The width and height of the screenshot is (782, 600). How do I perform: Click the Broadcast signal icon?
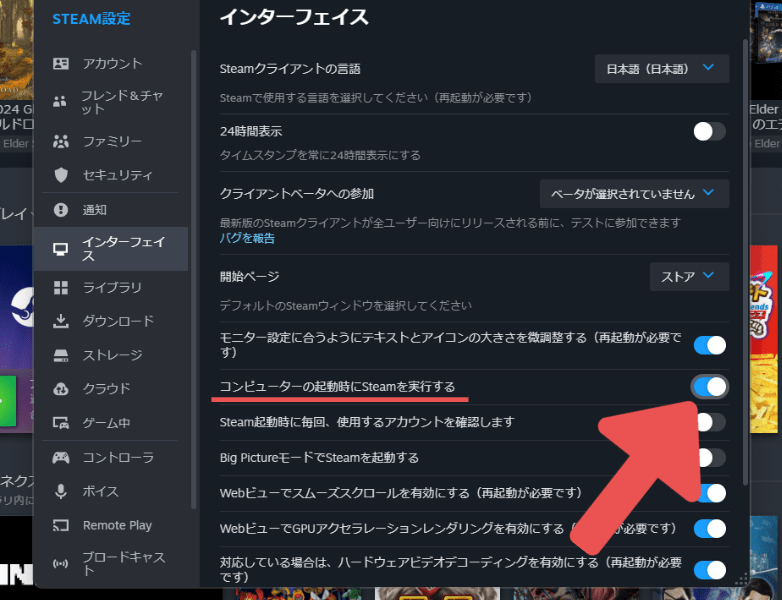coord(61,564)
